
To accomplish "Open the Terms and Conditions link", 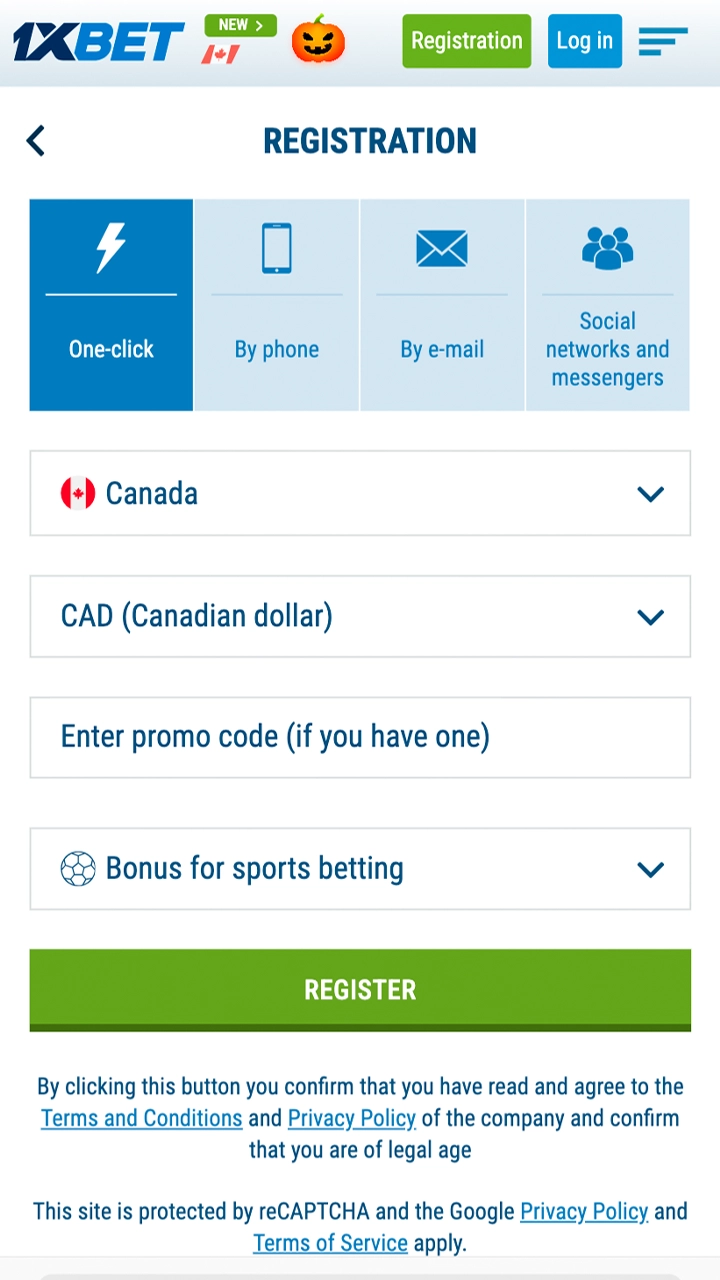I will click(141, 1117).
